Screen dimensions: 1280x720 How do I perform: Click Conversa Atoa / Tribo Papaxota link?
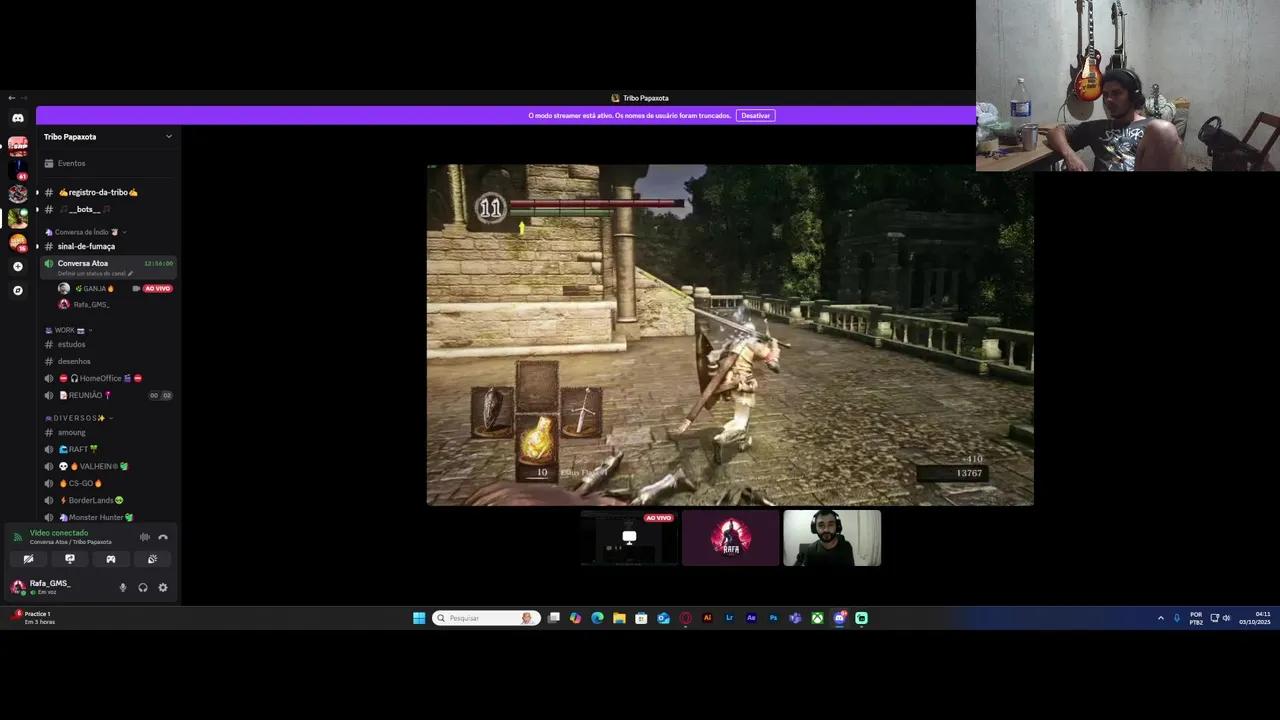click(x=70, y=542)
